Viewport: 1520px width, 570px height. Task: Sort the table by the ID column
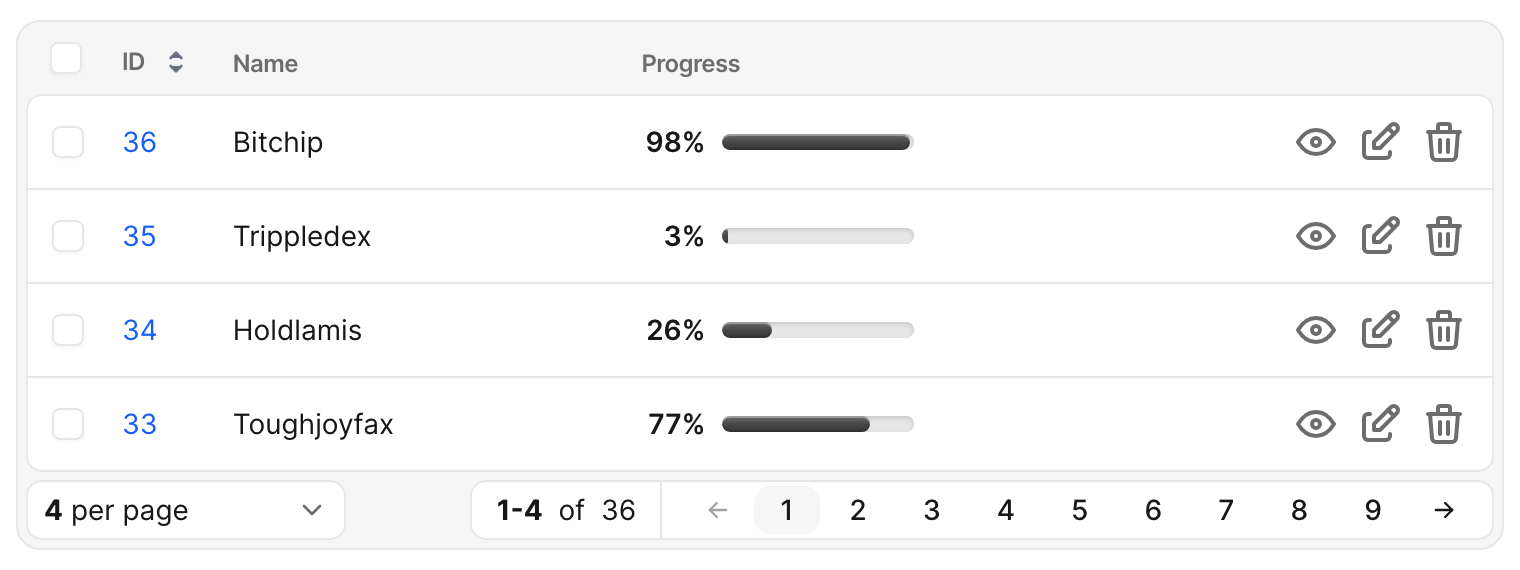[176, 63]
